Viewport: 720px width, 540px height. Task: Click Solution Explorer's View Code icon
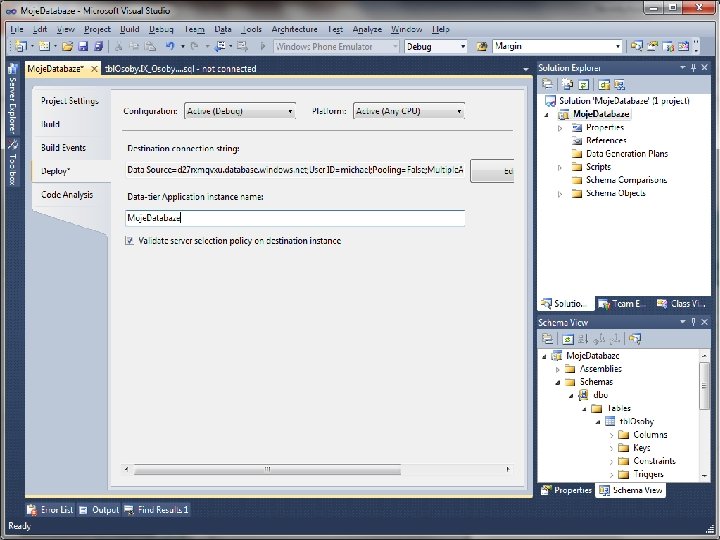(x=604, y=84)
